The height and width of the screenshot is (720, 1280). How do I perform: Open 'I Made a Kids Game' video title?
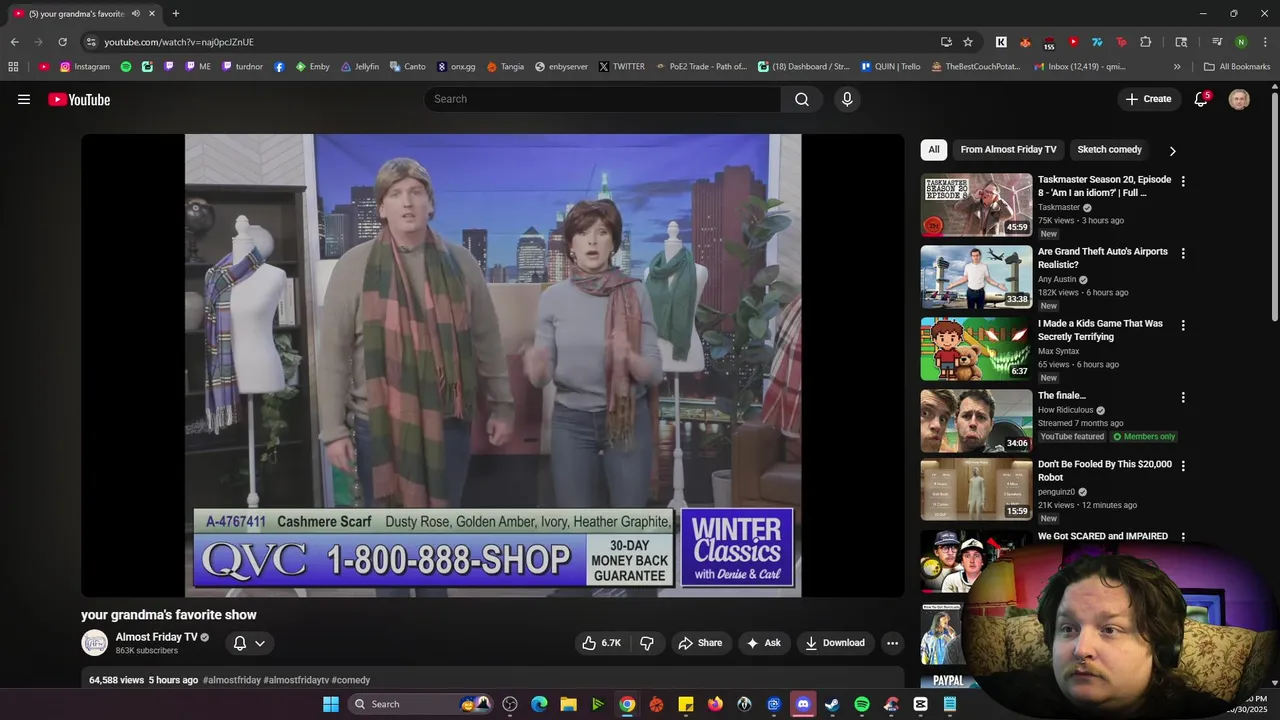click(x=1100, y=330)
